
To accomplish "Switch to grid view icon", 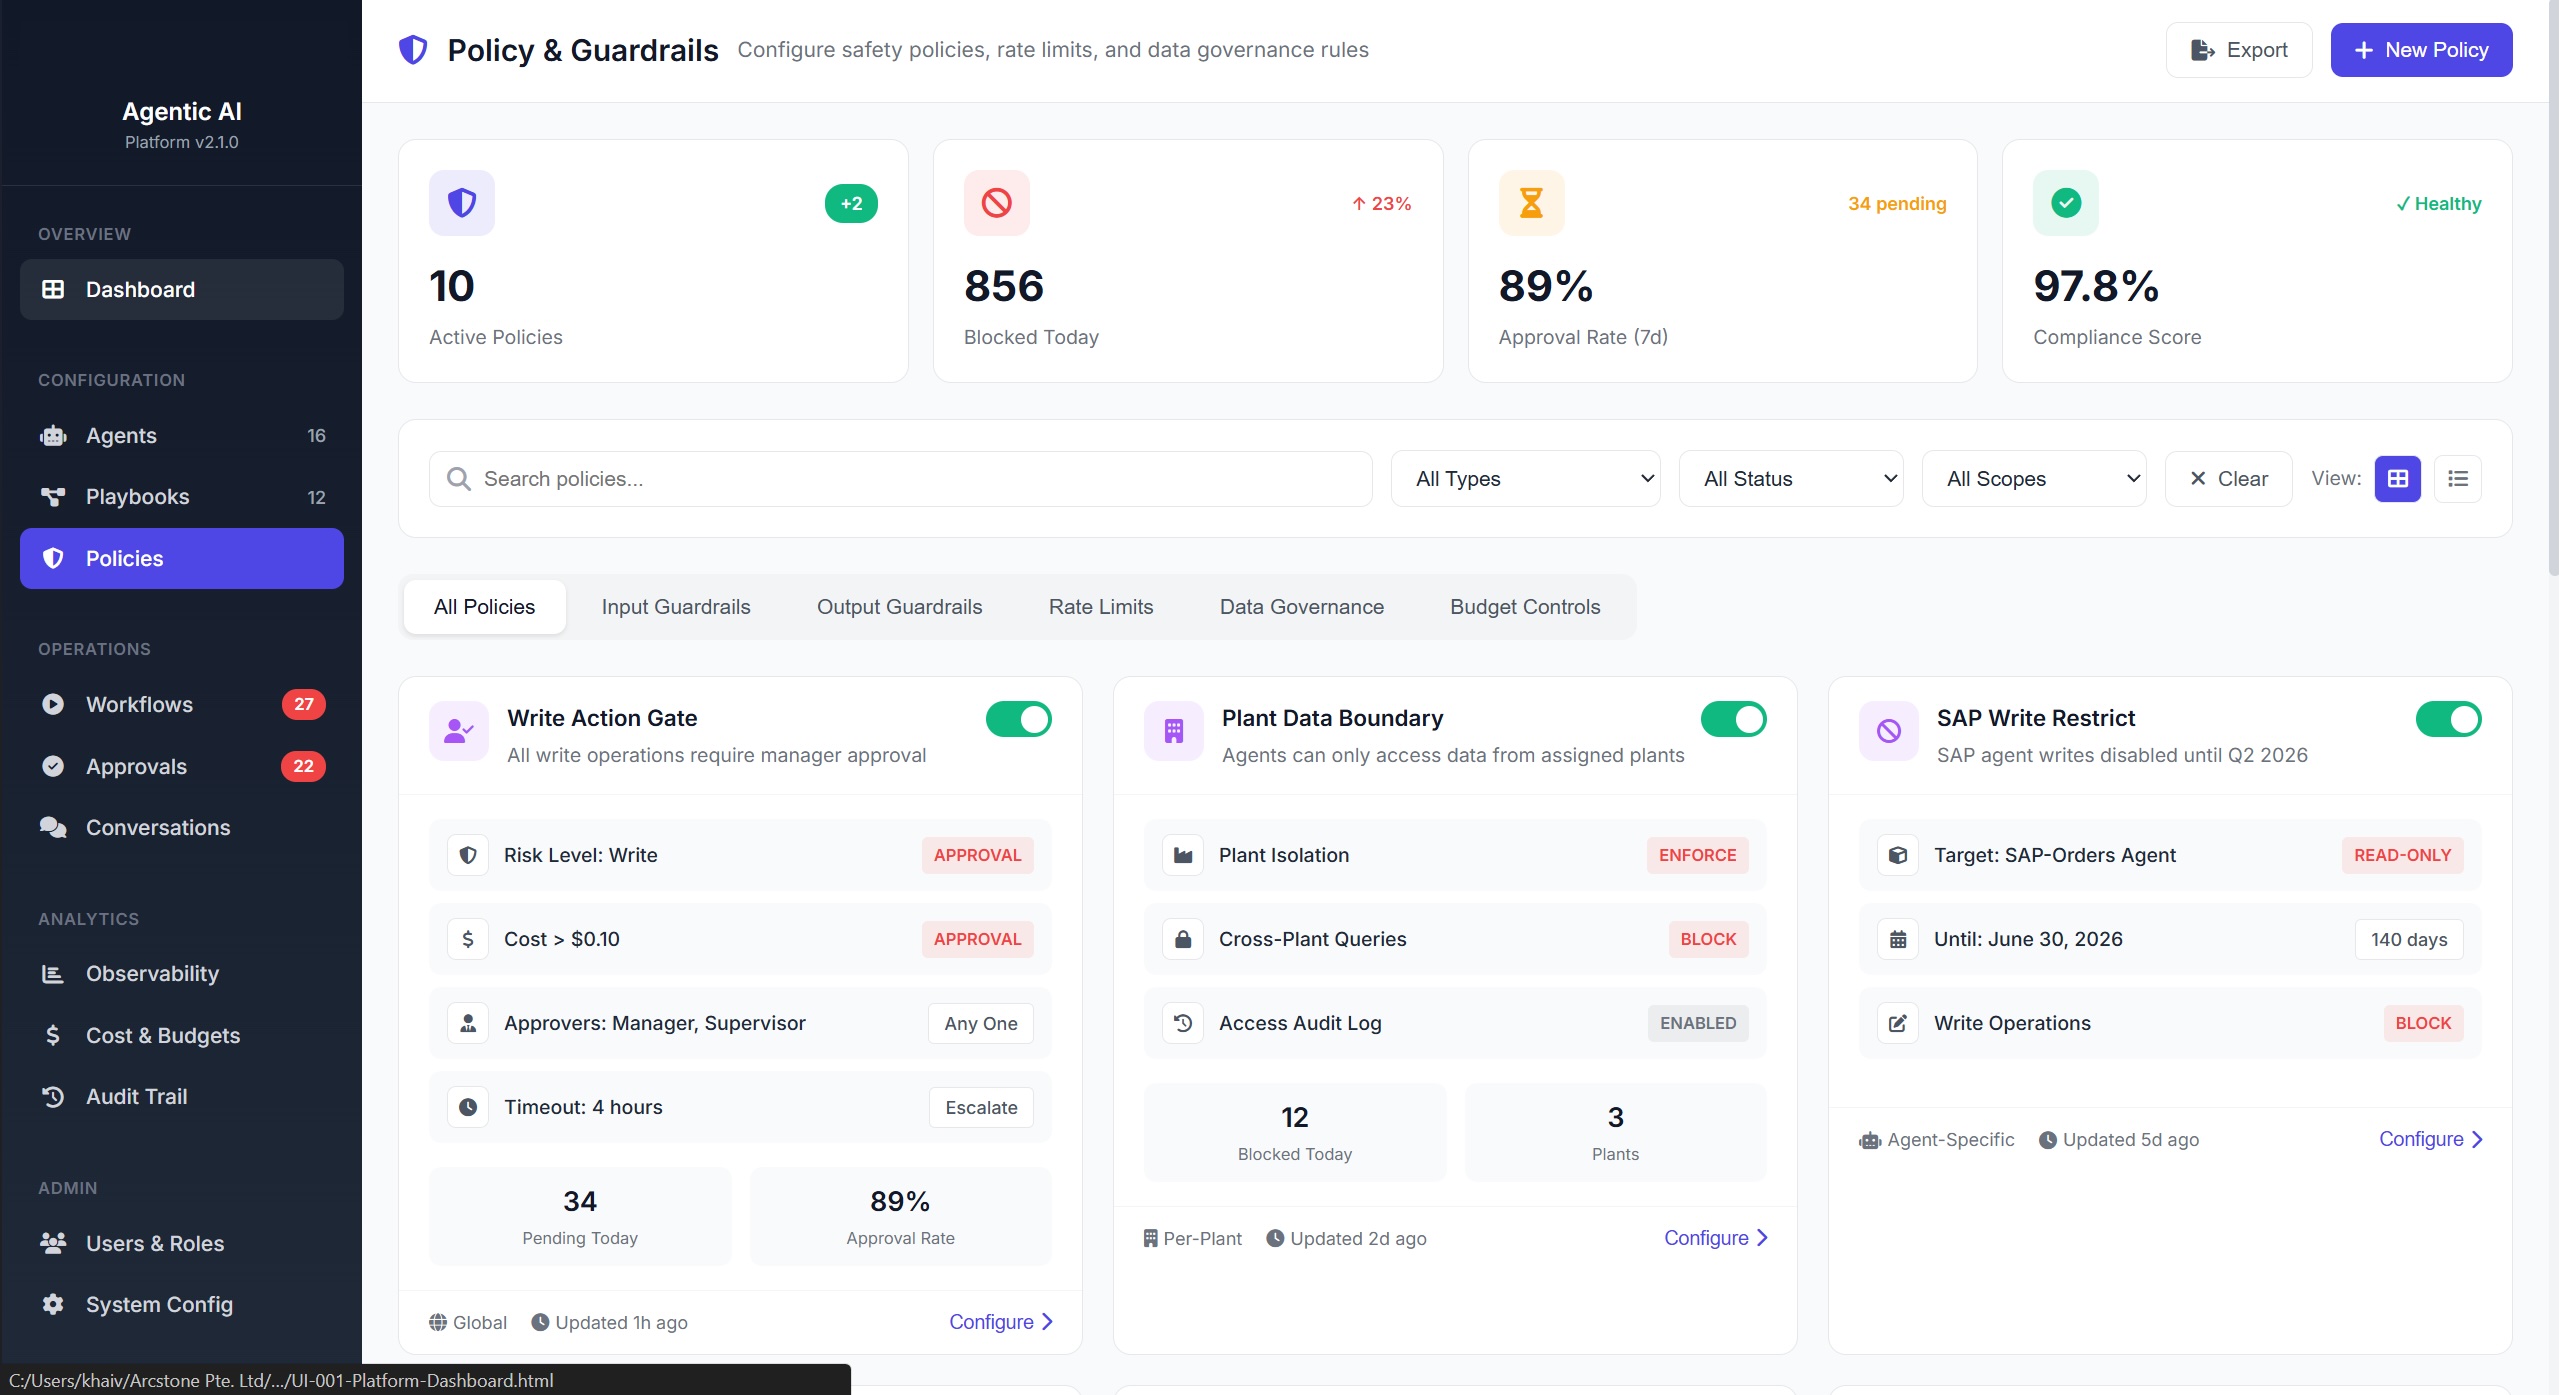I will pyautogui.click(x=2397, y=479).
